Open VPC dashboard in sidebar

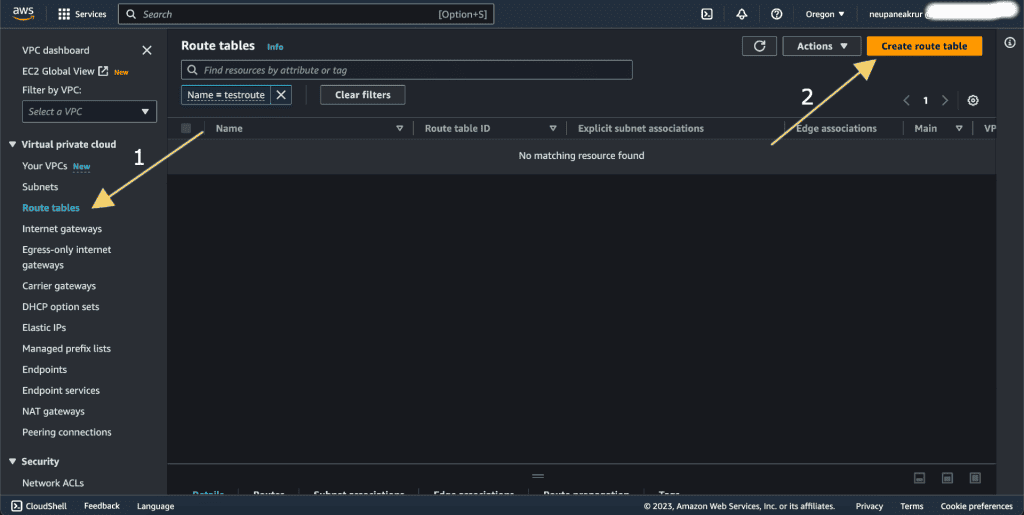(56, 50)
